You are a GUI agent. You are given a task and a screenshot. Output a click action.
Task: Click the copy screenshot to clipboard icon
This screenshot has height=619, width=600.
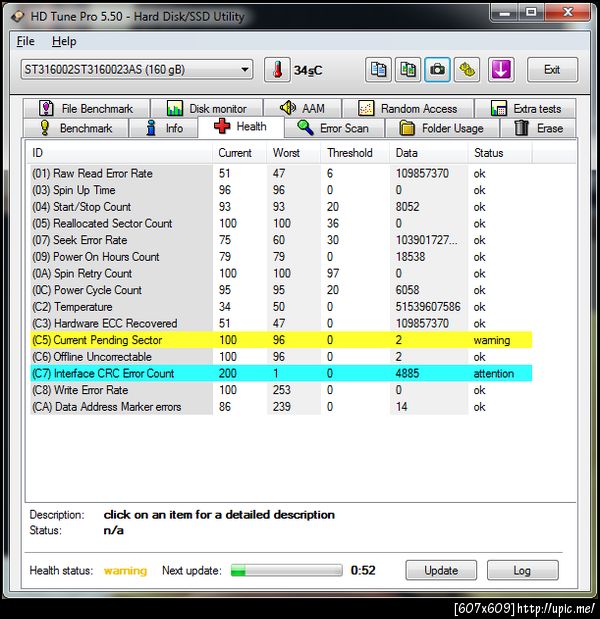(x=408, y=70)
